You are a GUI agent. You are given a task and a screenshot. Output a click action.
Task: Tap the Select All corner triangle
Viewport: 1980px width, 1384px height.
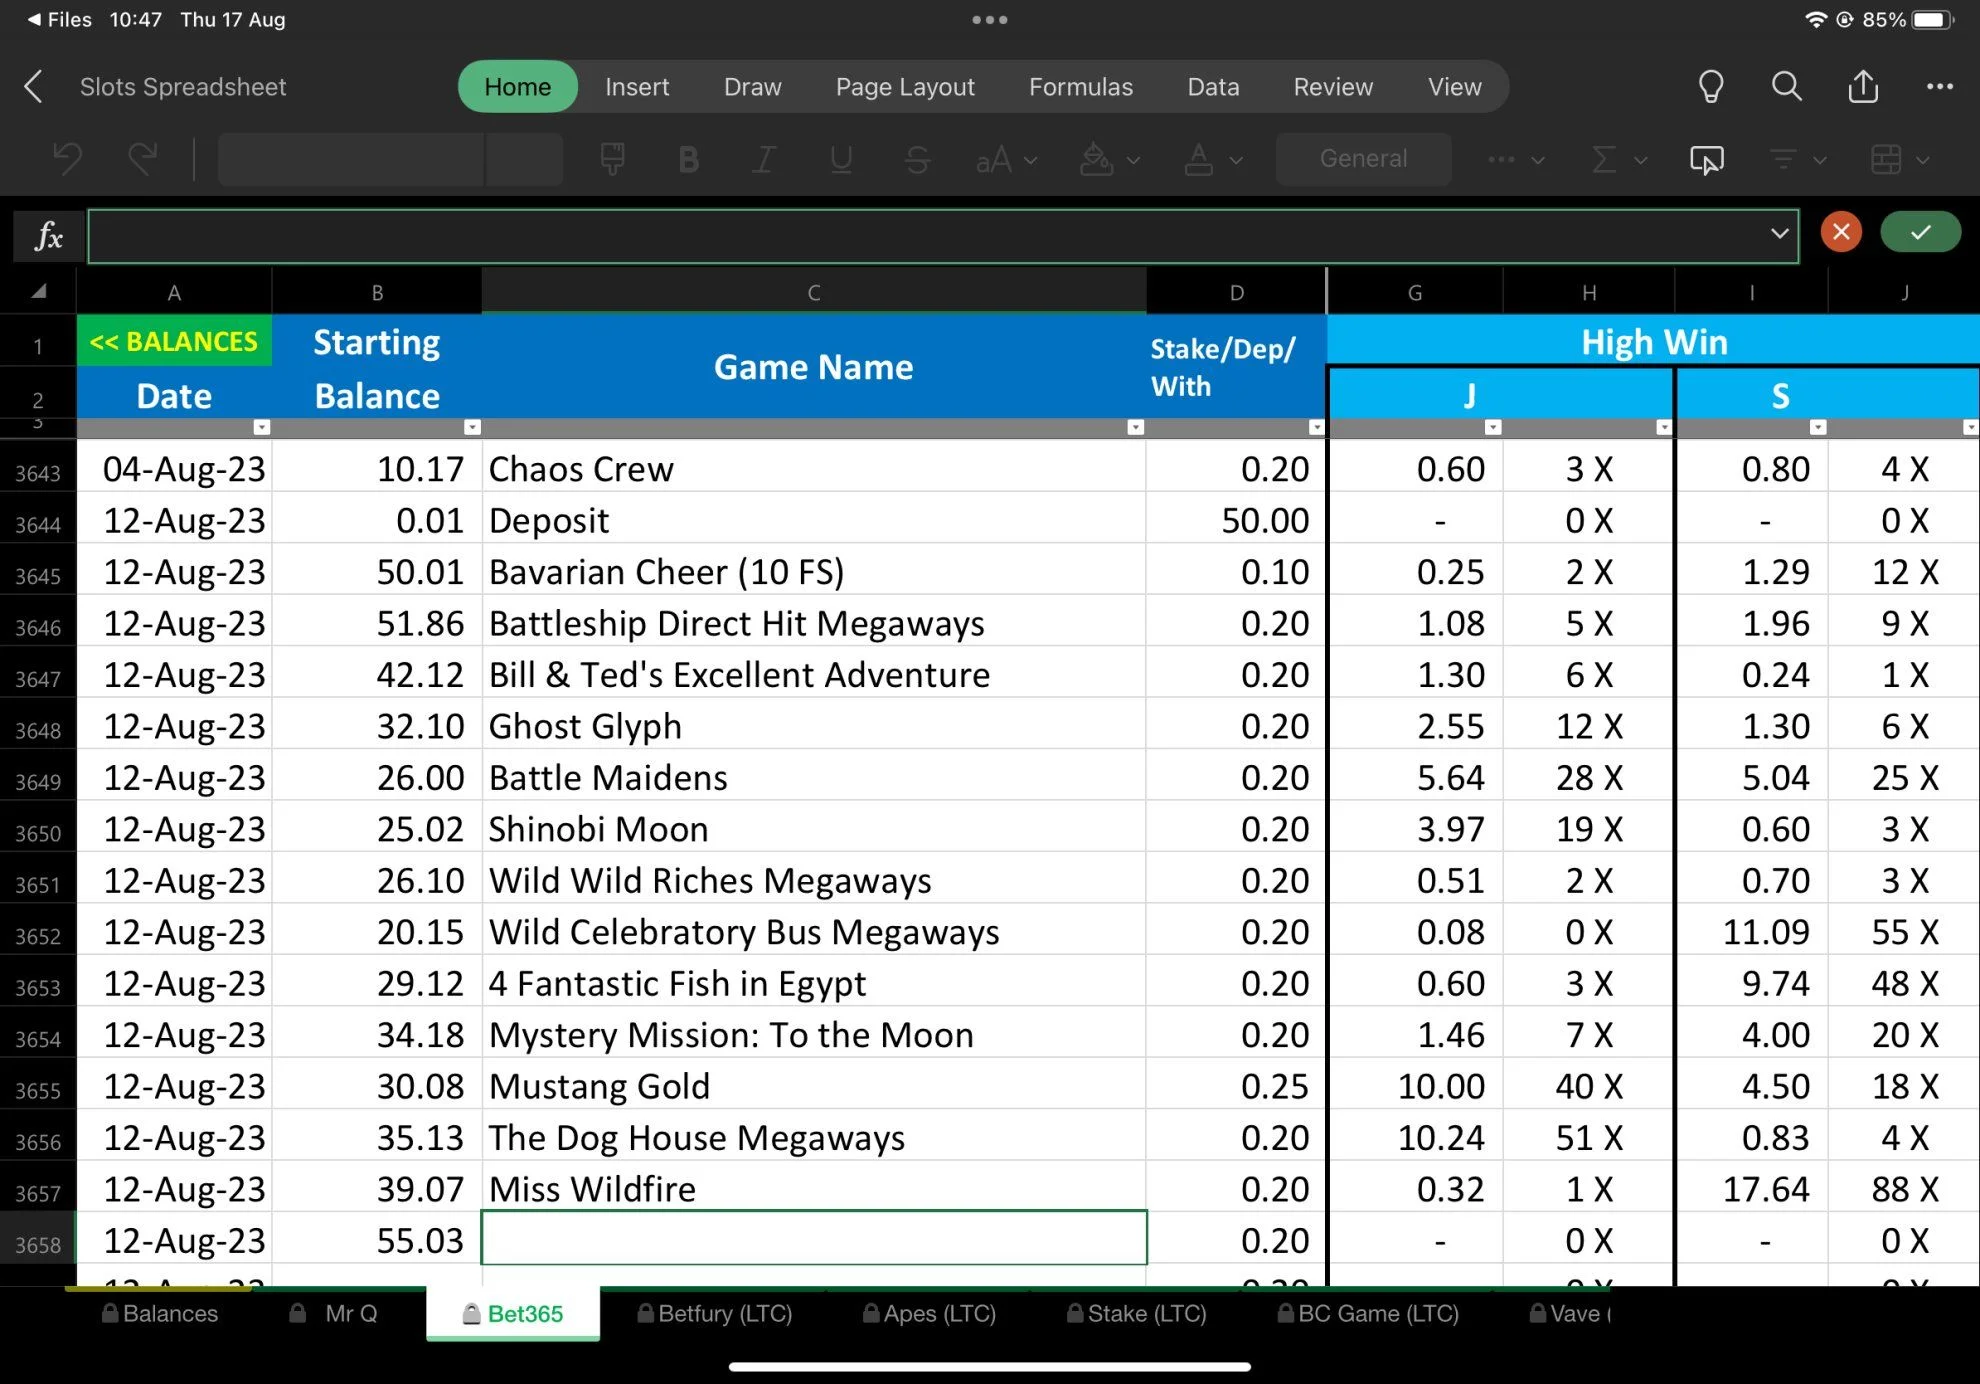point(38,291)
